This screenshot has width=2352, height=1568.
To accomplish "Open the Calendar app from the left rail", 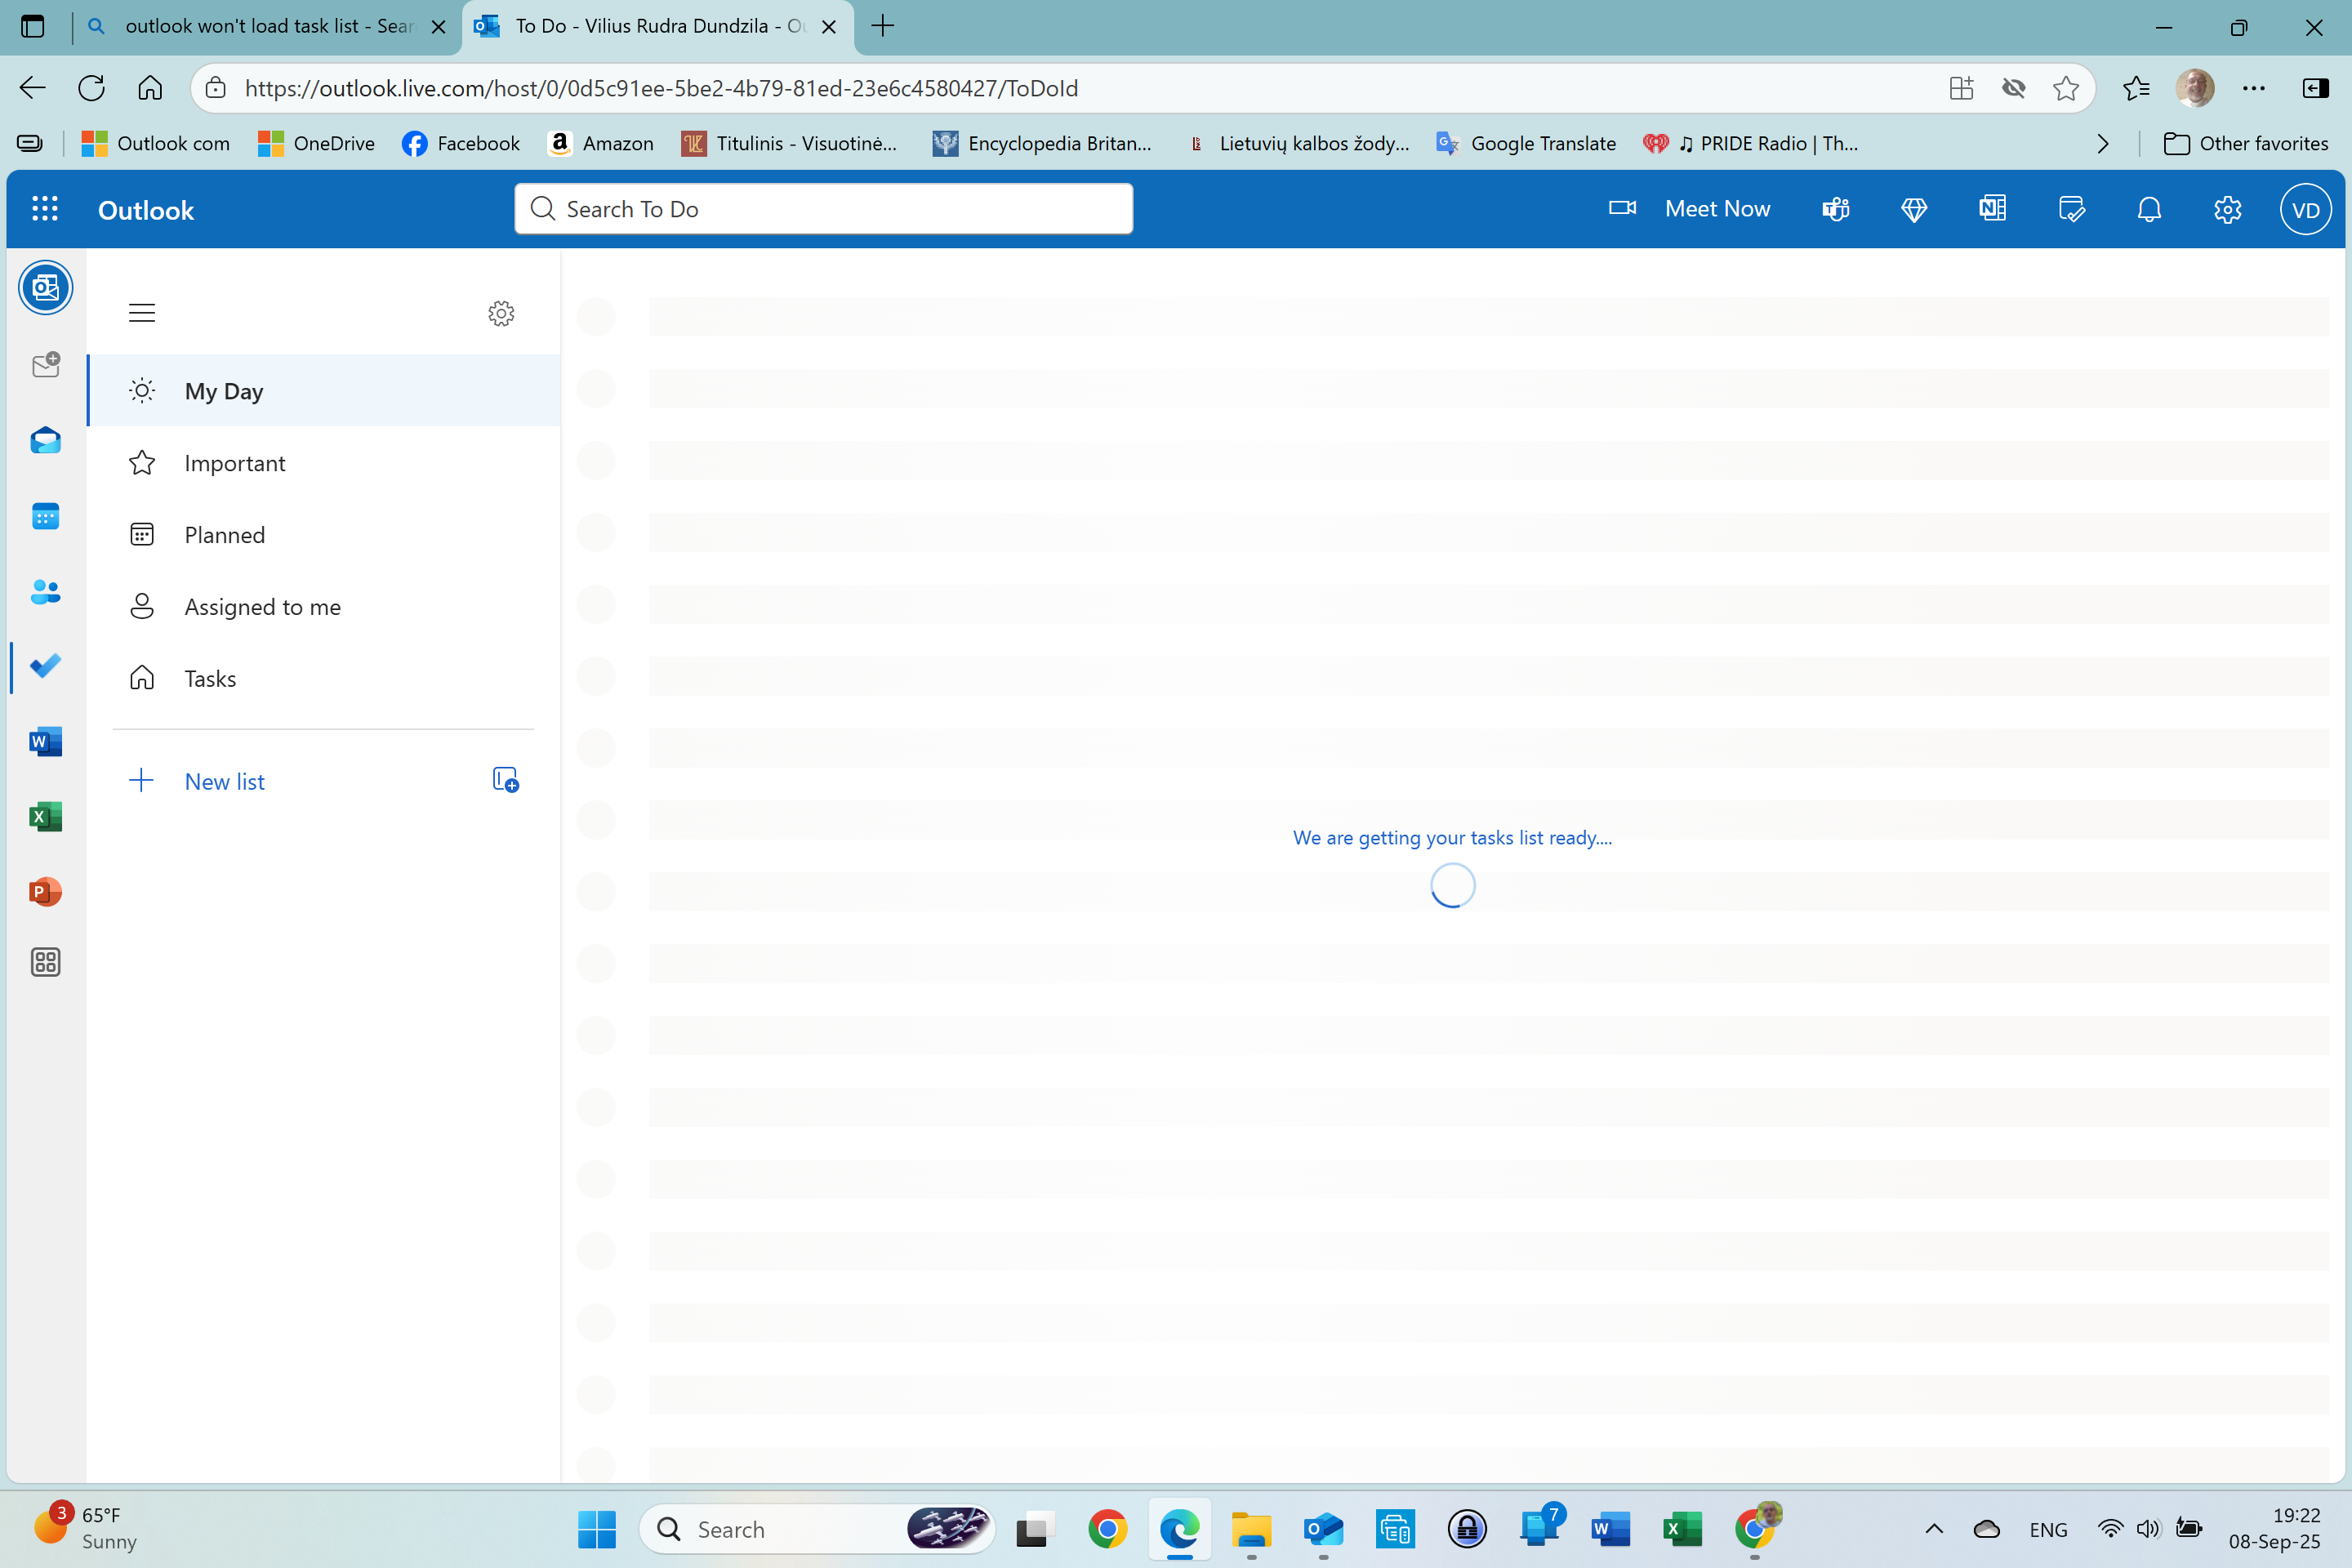I will 46,516.
